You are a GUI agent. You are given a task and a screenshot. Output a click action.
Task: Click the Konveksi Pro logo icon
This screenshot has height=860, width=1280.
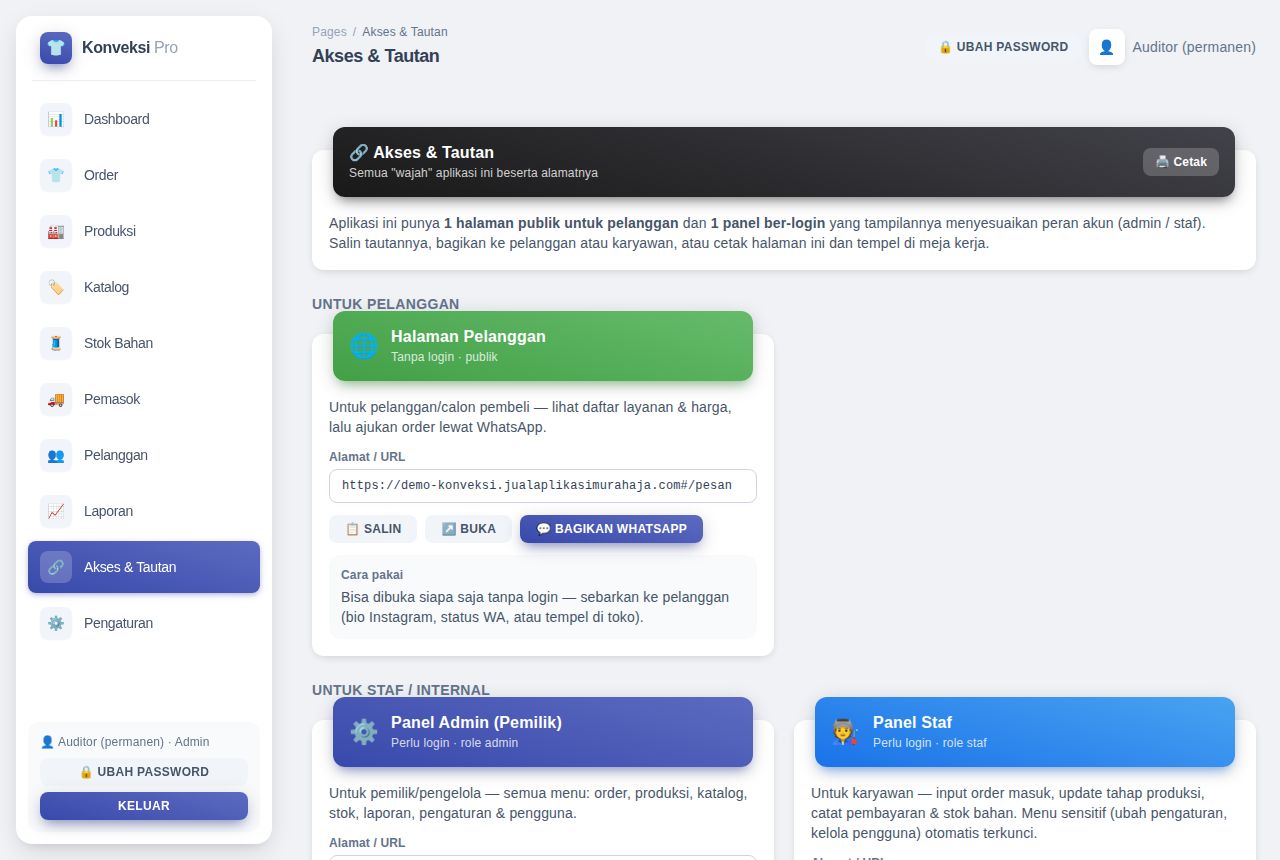pyautogui.click(x=56, y=48)
